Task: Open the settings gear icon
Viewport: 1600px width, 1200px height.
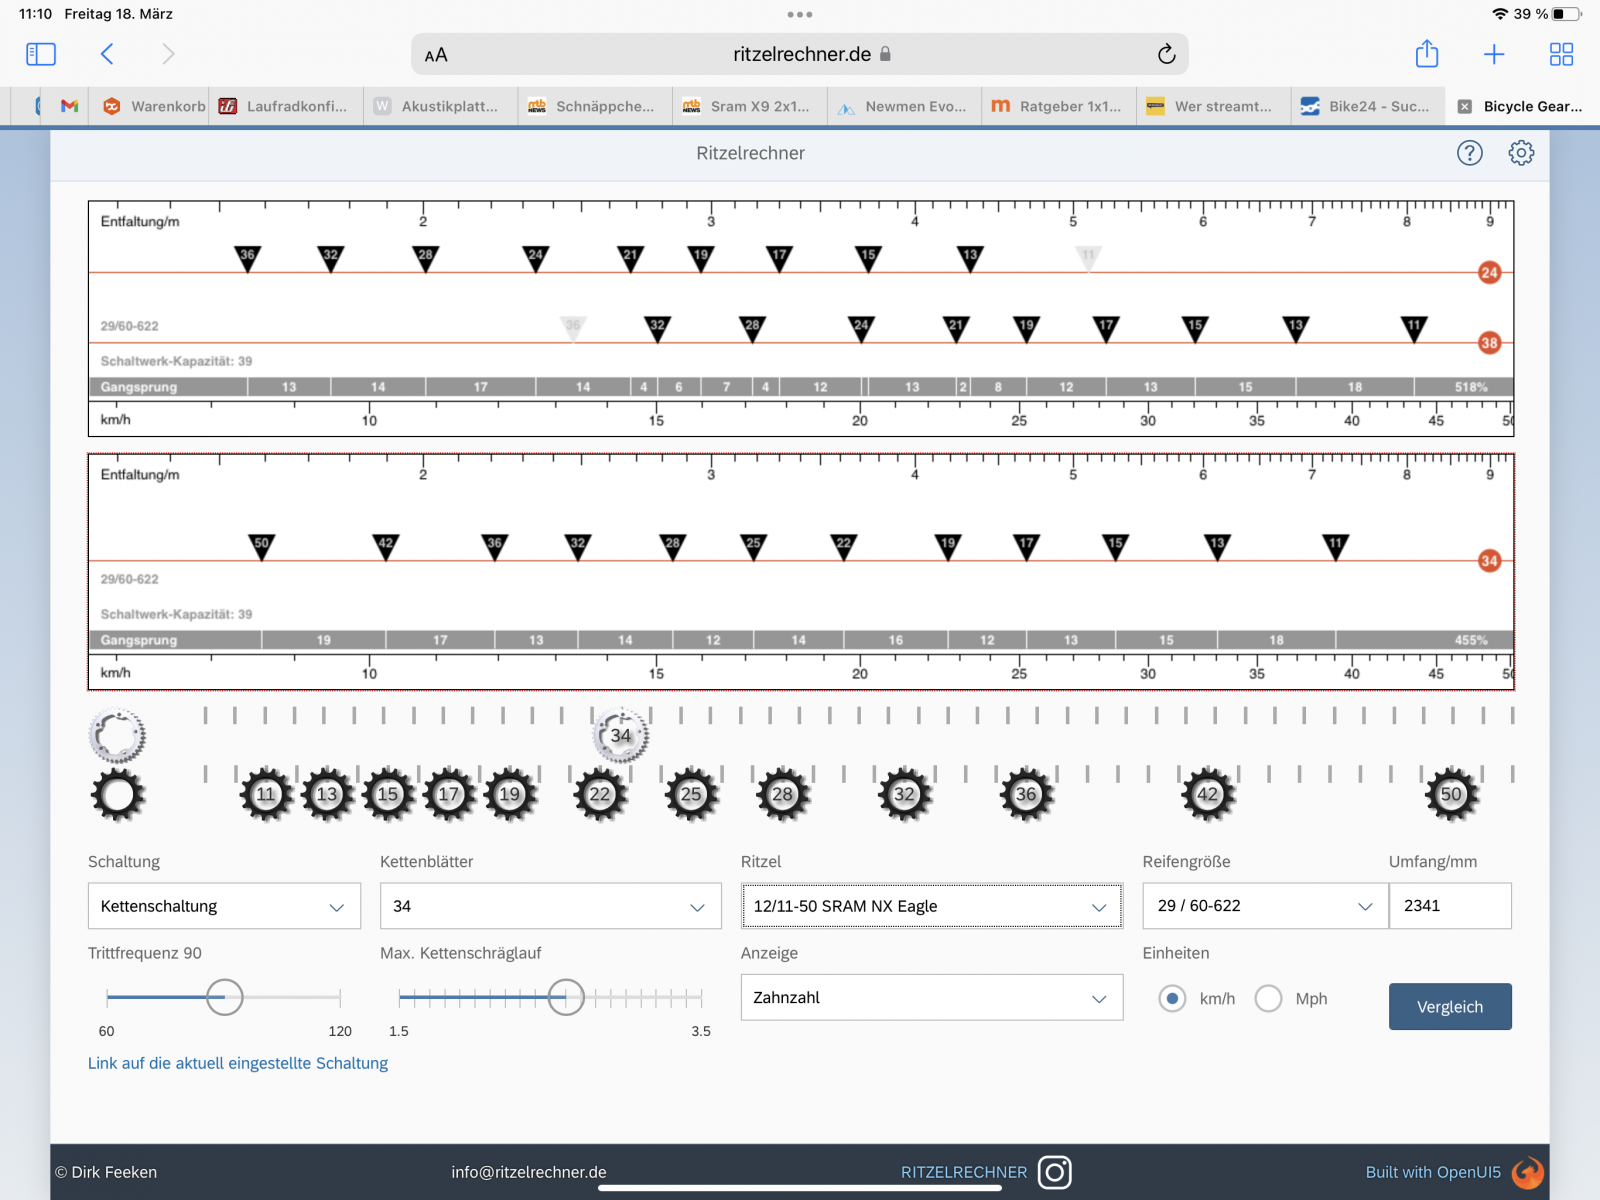Action: point(1521,153)
